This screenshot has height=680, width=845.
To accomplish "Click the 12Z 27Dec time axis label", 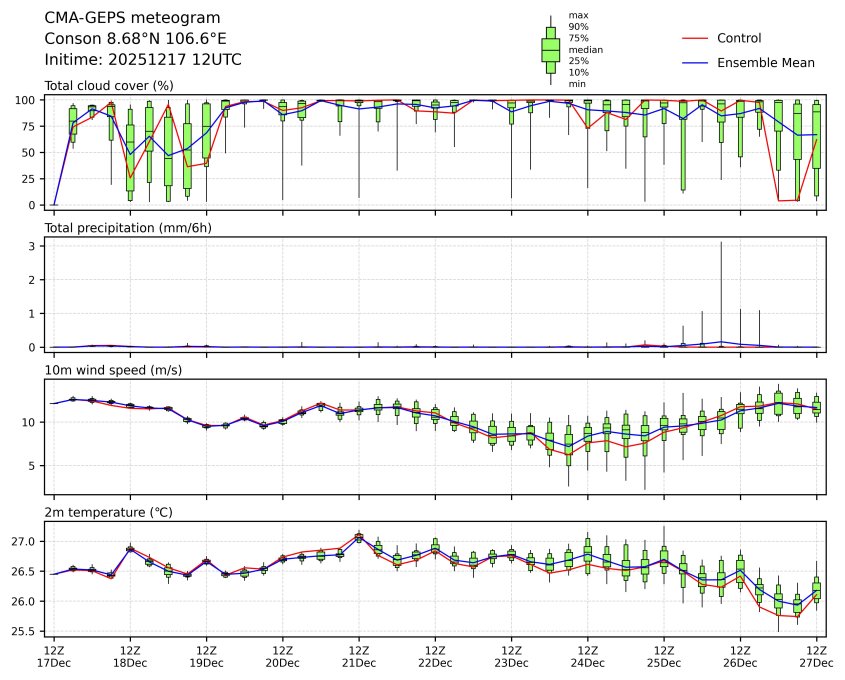I will click(x=816, y=656).
